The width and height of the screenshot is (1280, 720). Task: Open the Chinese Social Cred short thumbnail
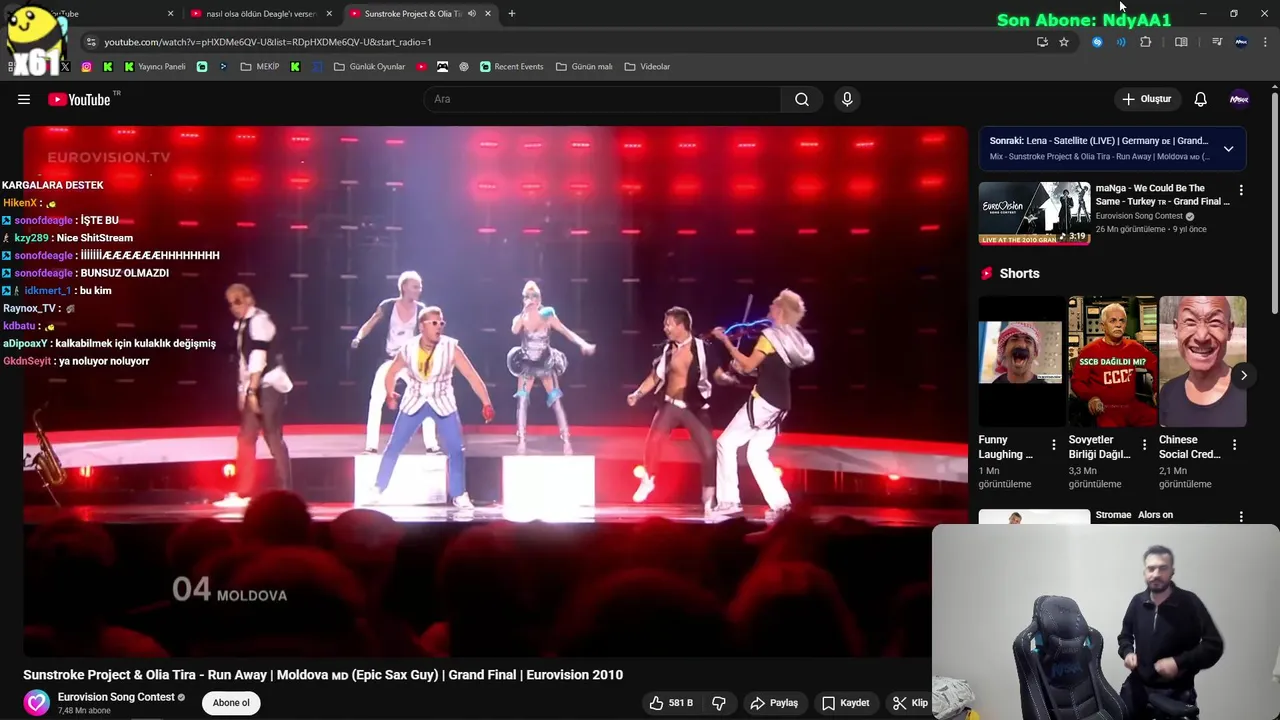pos(1202,361)
